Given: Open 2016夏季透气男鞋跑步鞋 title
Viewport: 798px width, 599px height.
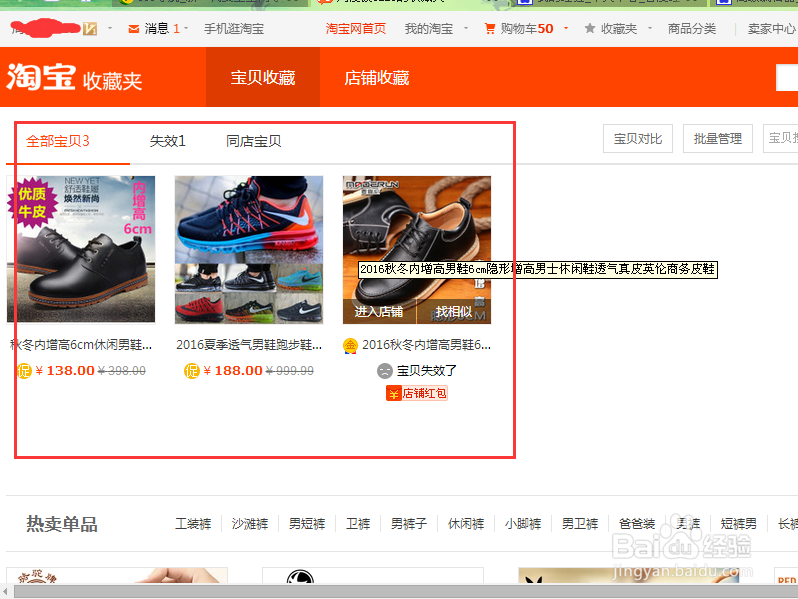Looking at the screenshot, I should point(249,345).
